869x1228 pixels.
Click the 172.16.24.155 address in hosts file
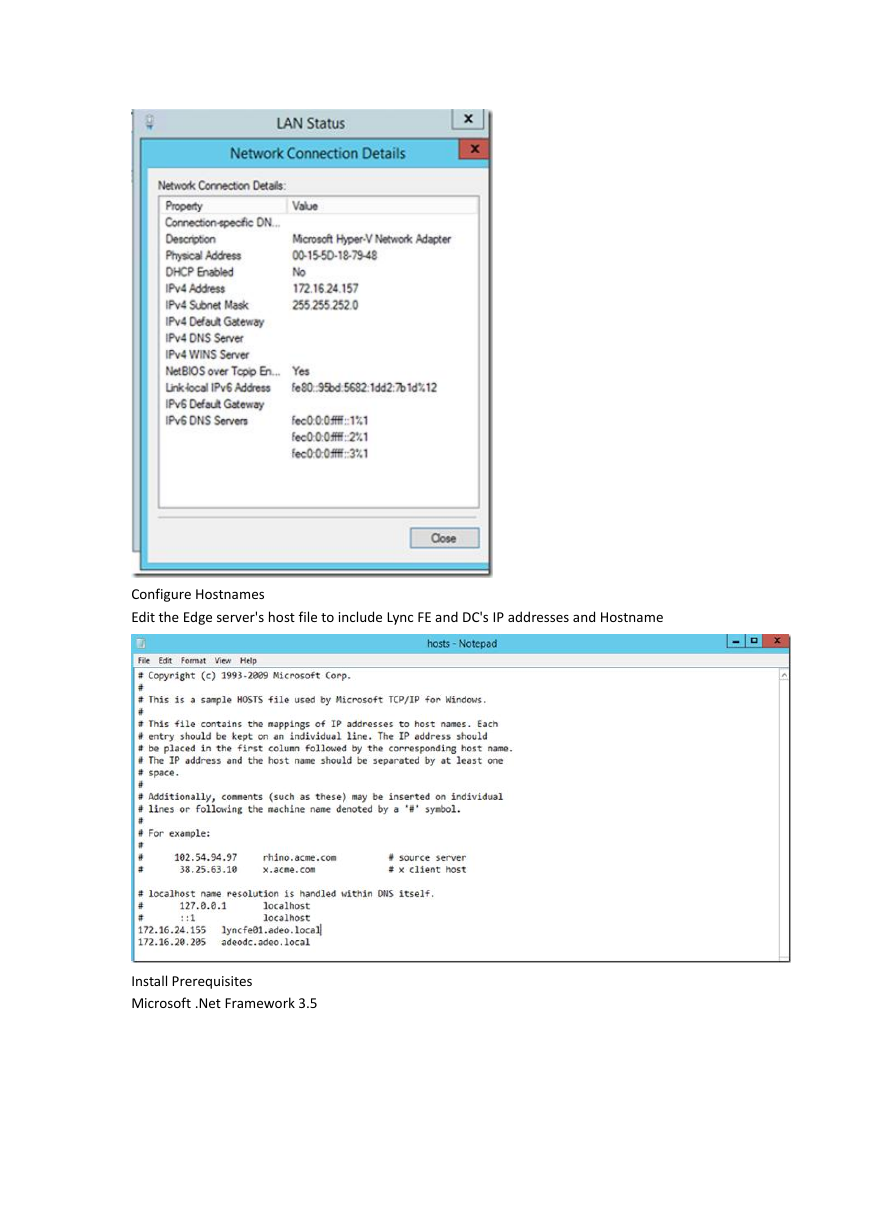pyautogui.click(x=171, y=929)
